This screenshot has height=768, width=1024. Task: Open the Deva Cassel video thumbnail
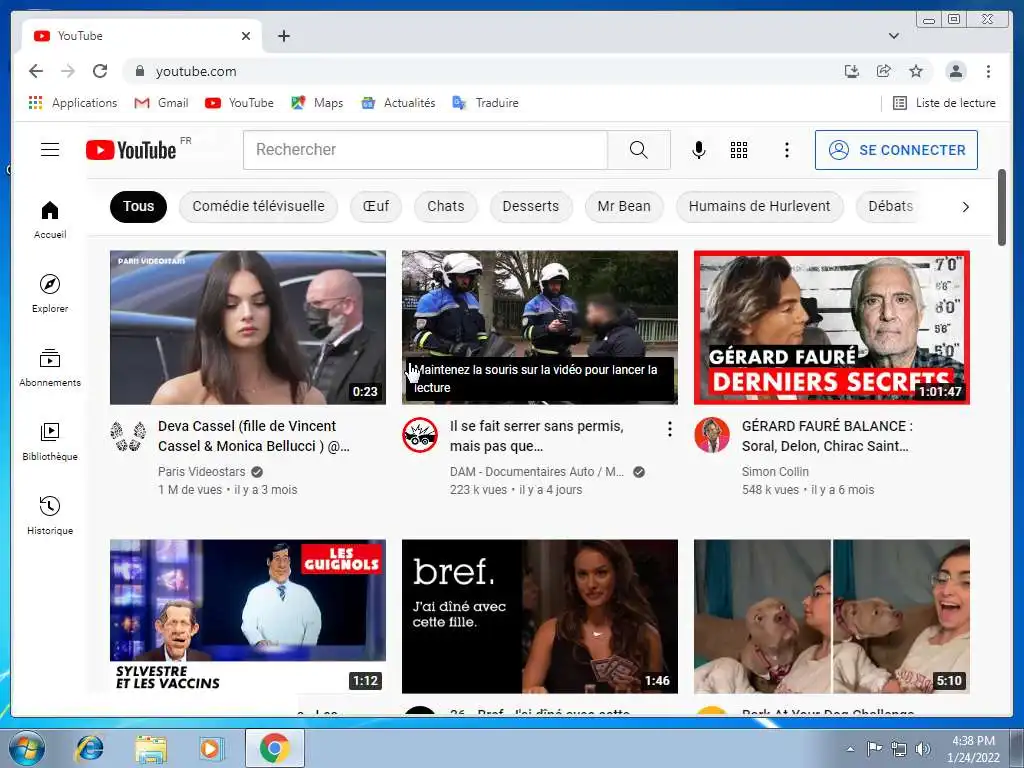248,327
